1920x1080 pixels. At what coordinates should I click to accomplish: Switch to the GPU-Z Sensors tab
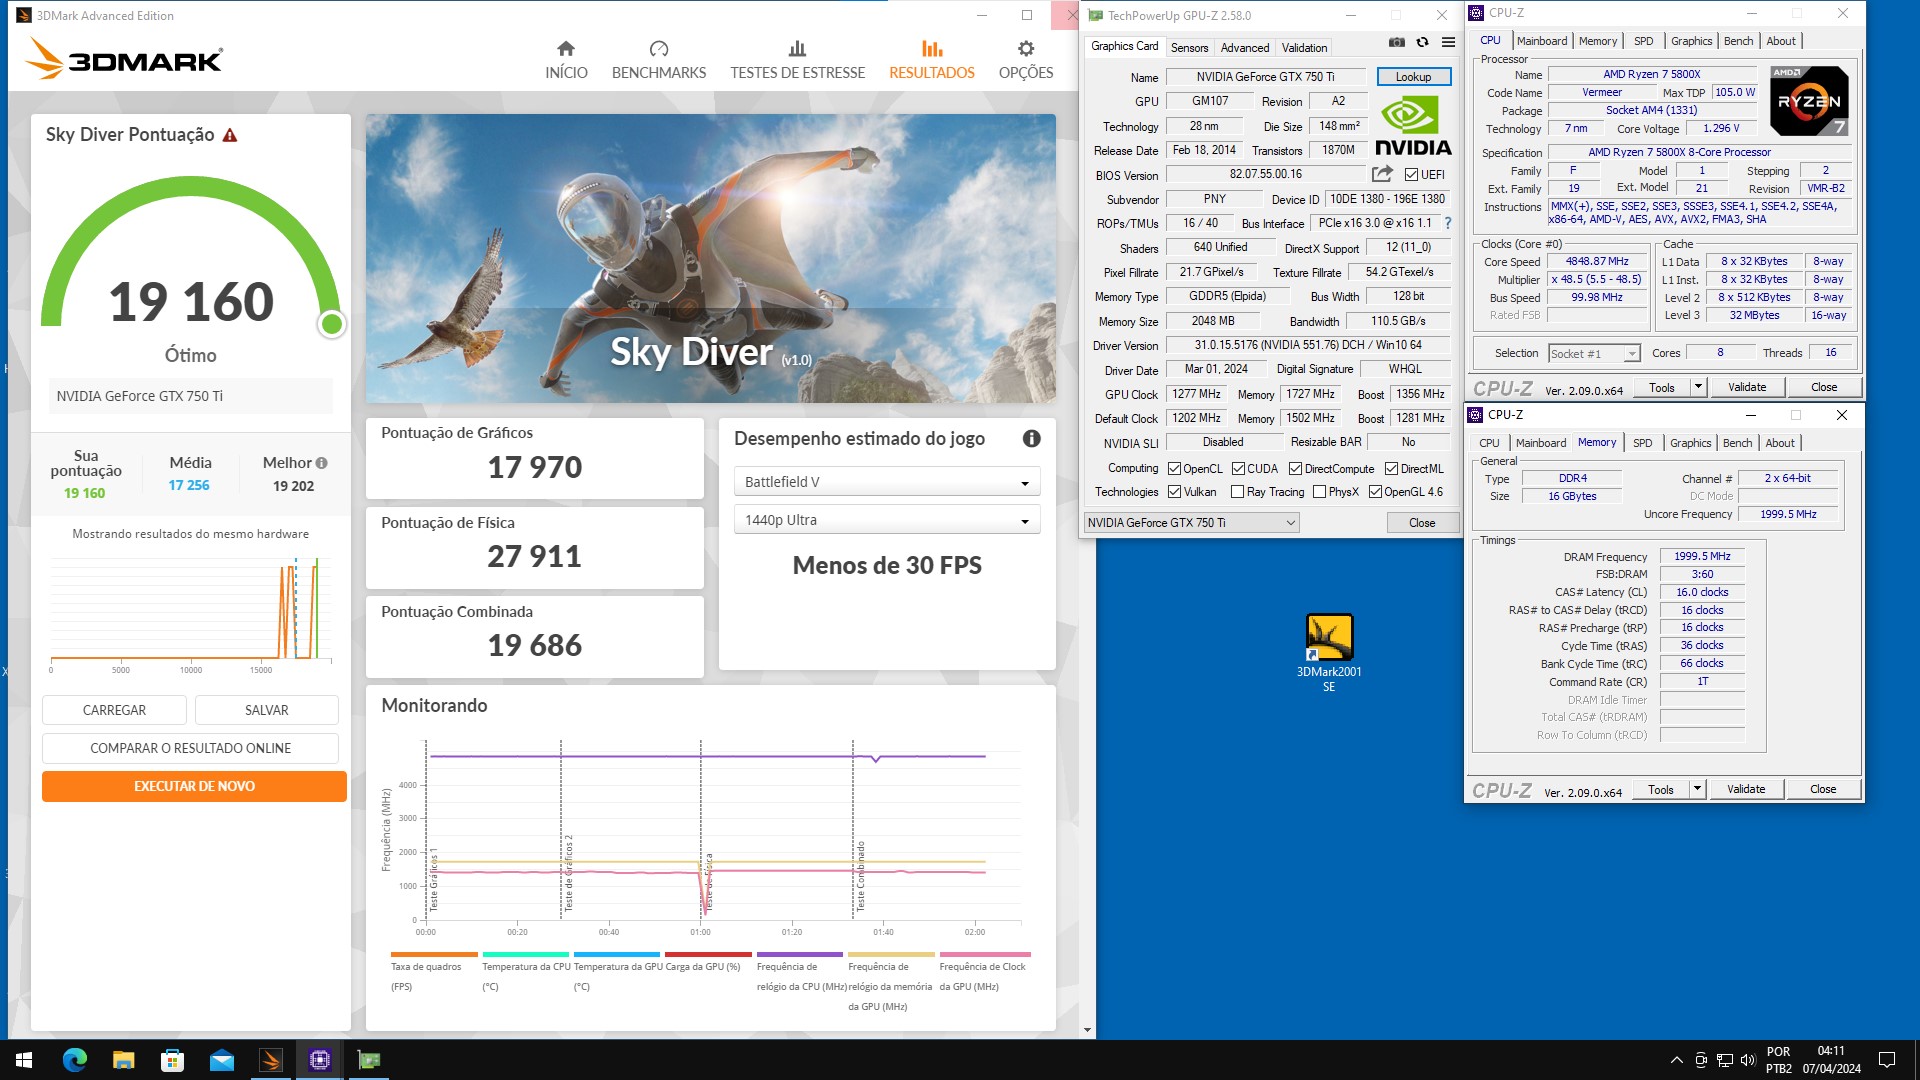pos(1189,47)
